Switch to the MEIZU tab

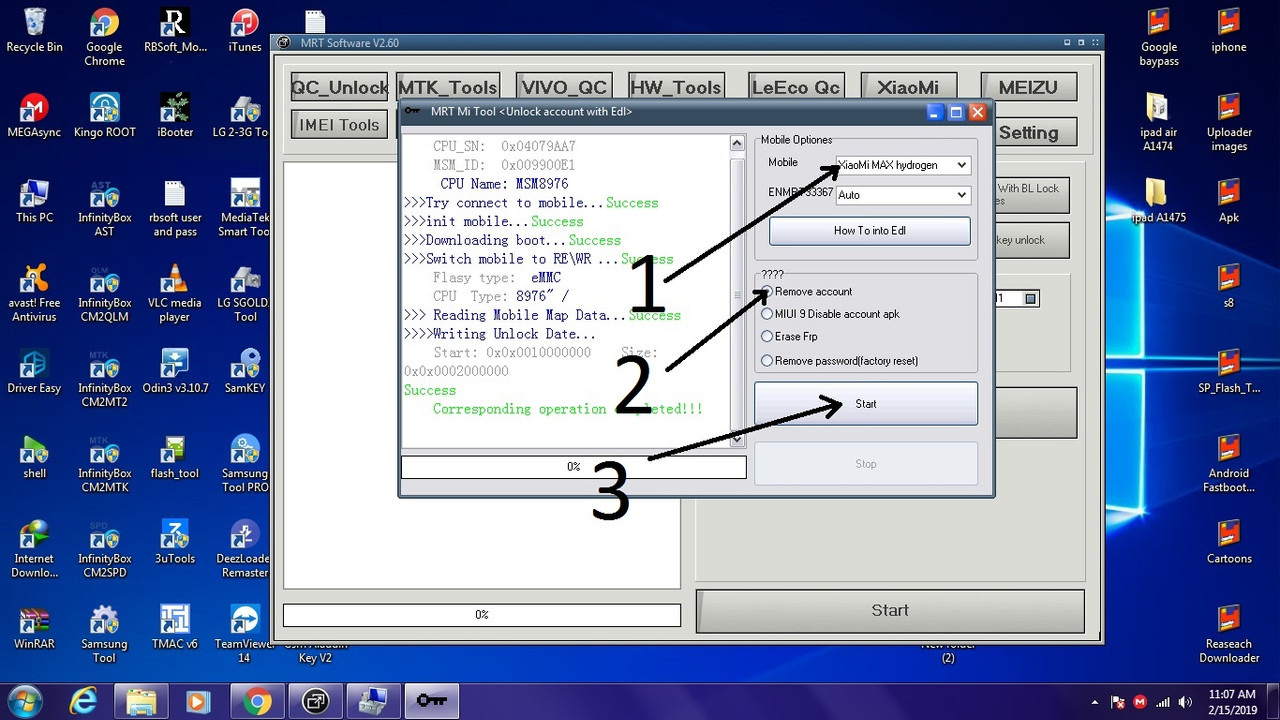point(1028,87)
